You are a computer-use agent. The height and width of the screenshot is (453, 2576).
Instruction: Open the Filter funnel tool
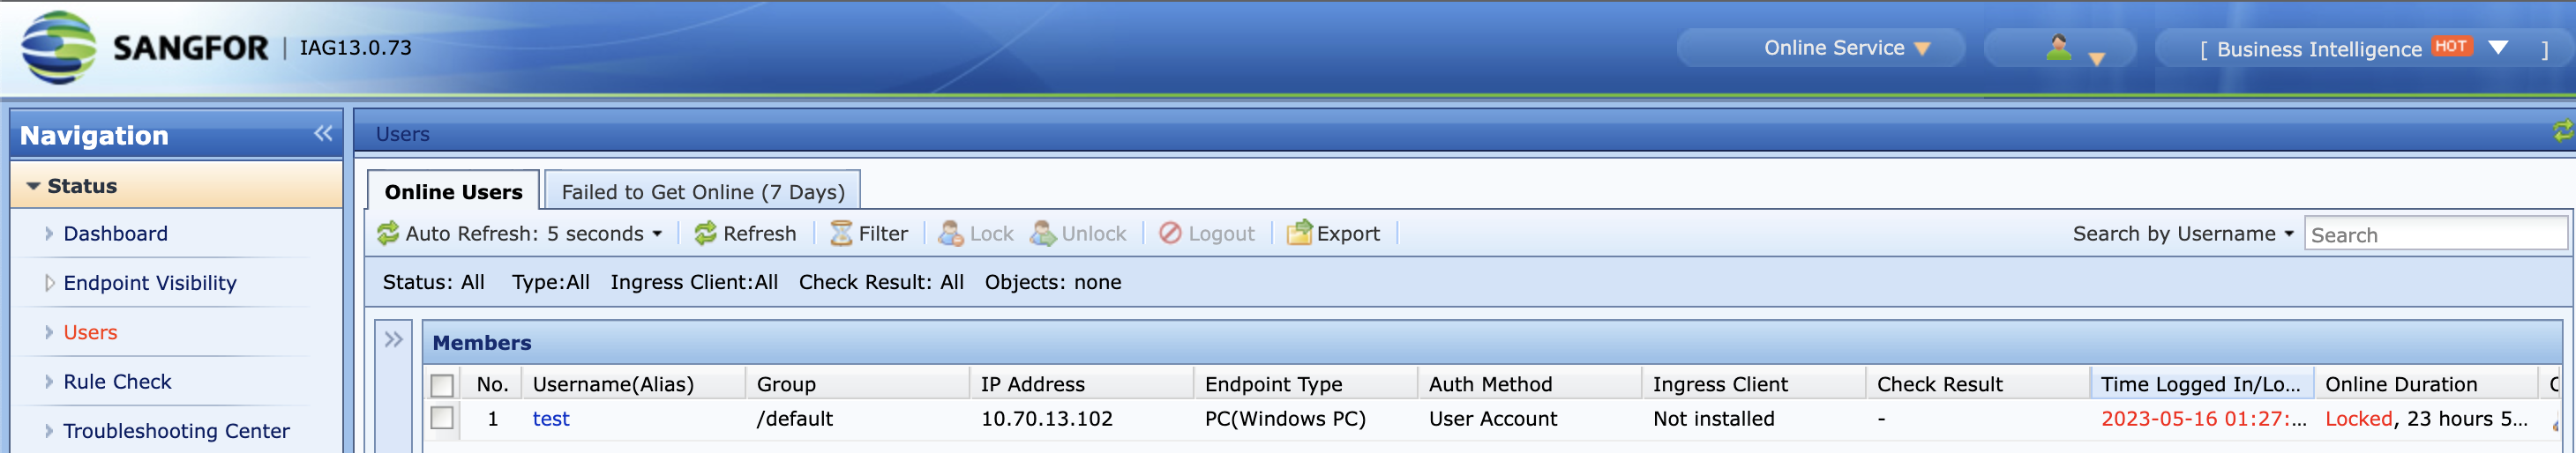pos(841,234)
